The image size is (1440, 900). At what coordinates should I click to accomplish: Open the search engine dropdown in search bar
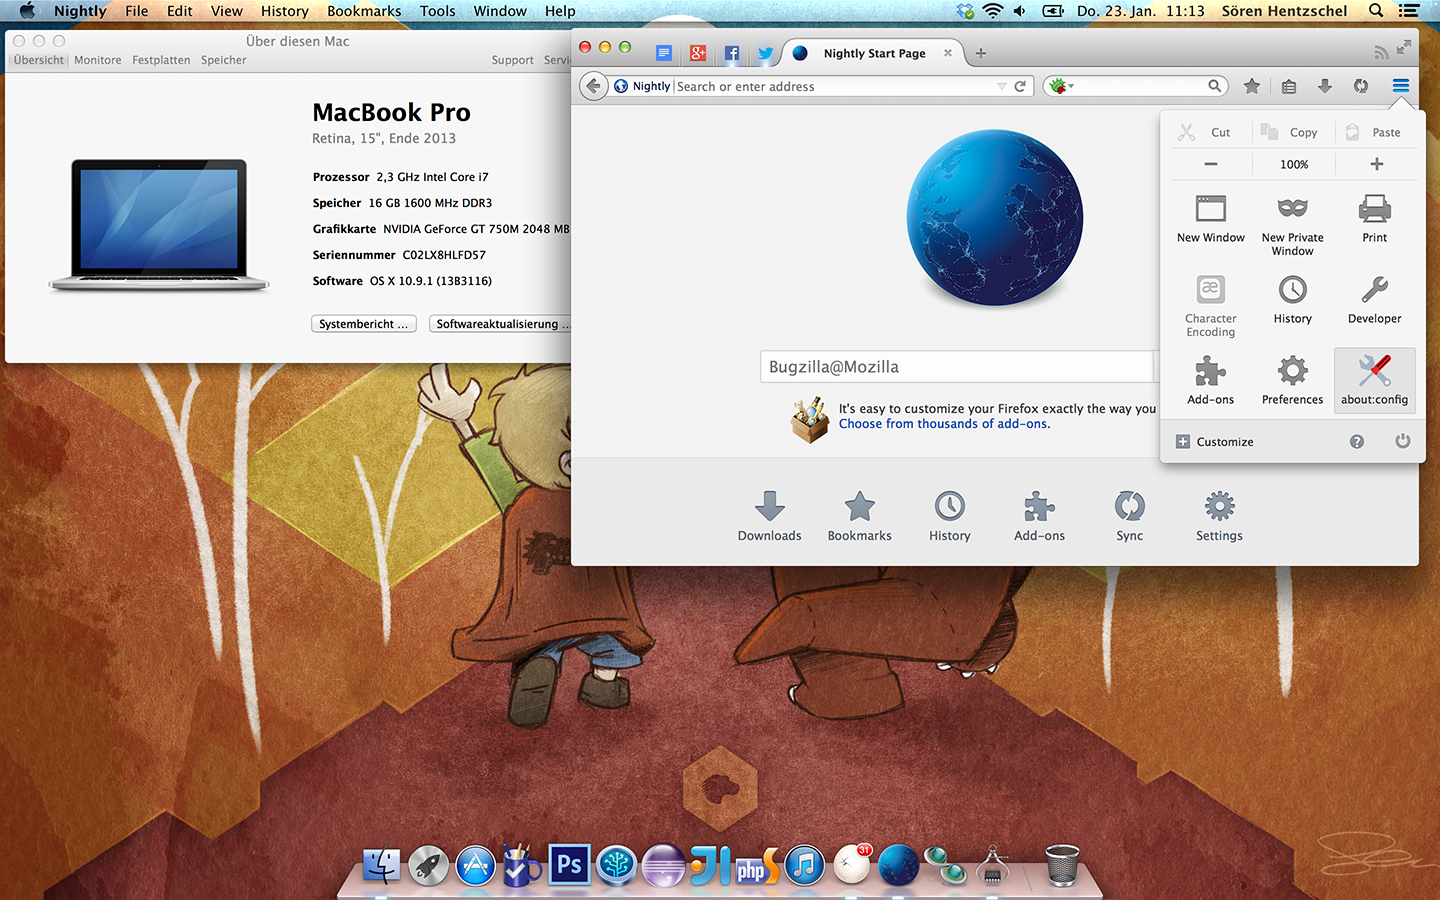pyautogui.click(x=1061, y=86)
